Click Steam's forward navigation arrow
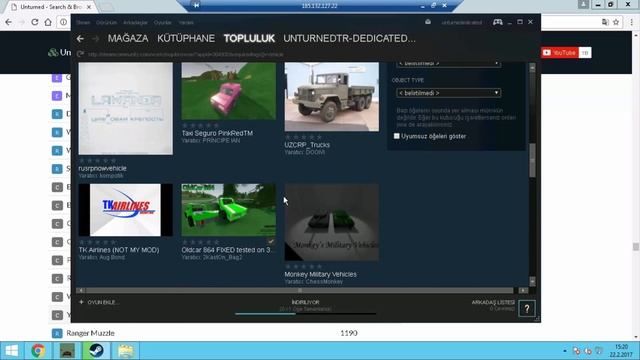The image size is (640, 360). [x=96, y=38]
